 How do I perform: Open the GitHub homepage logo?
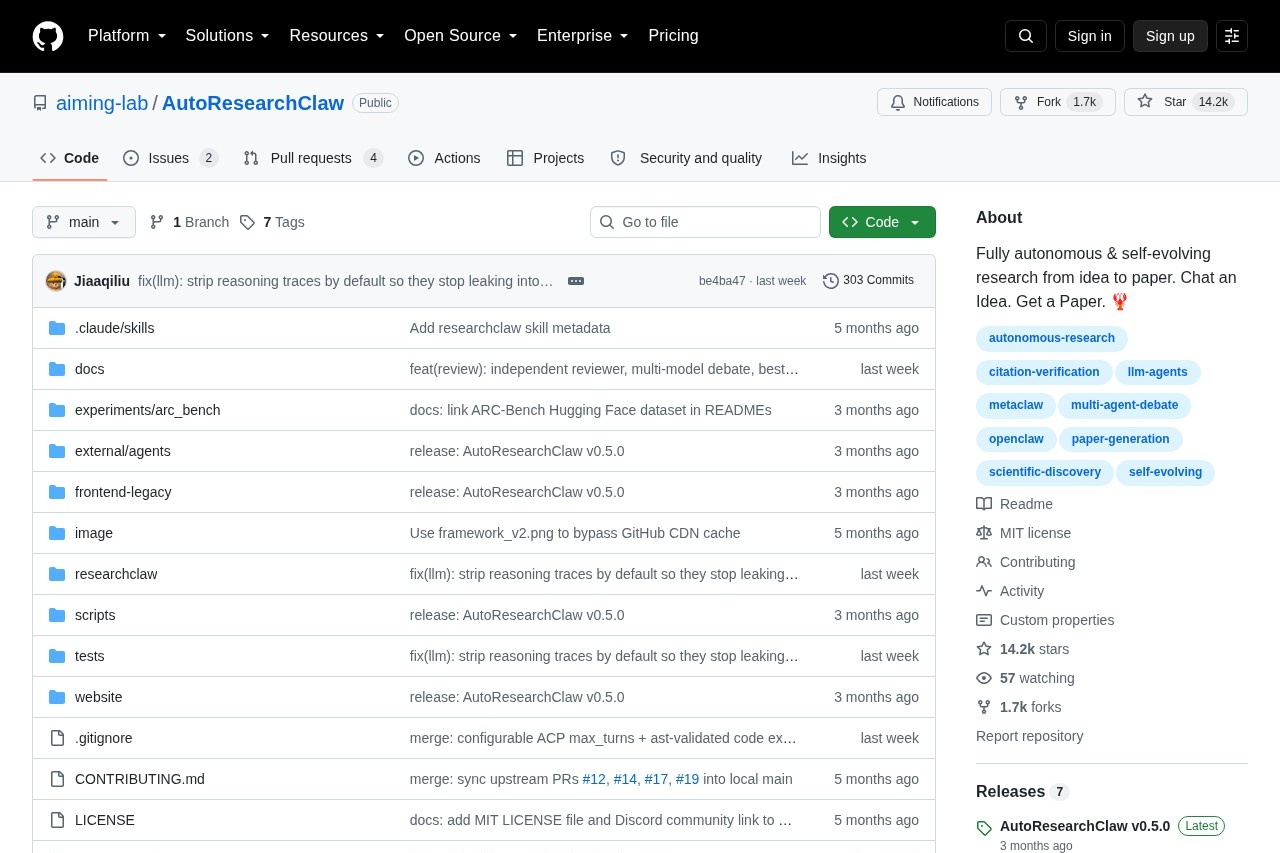coord(48,36)
